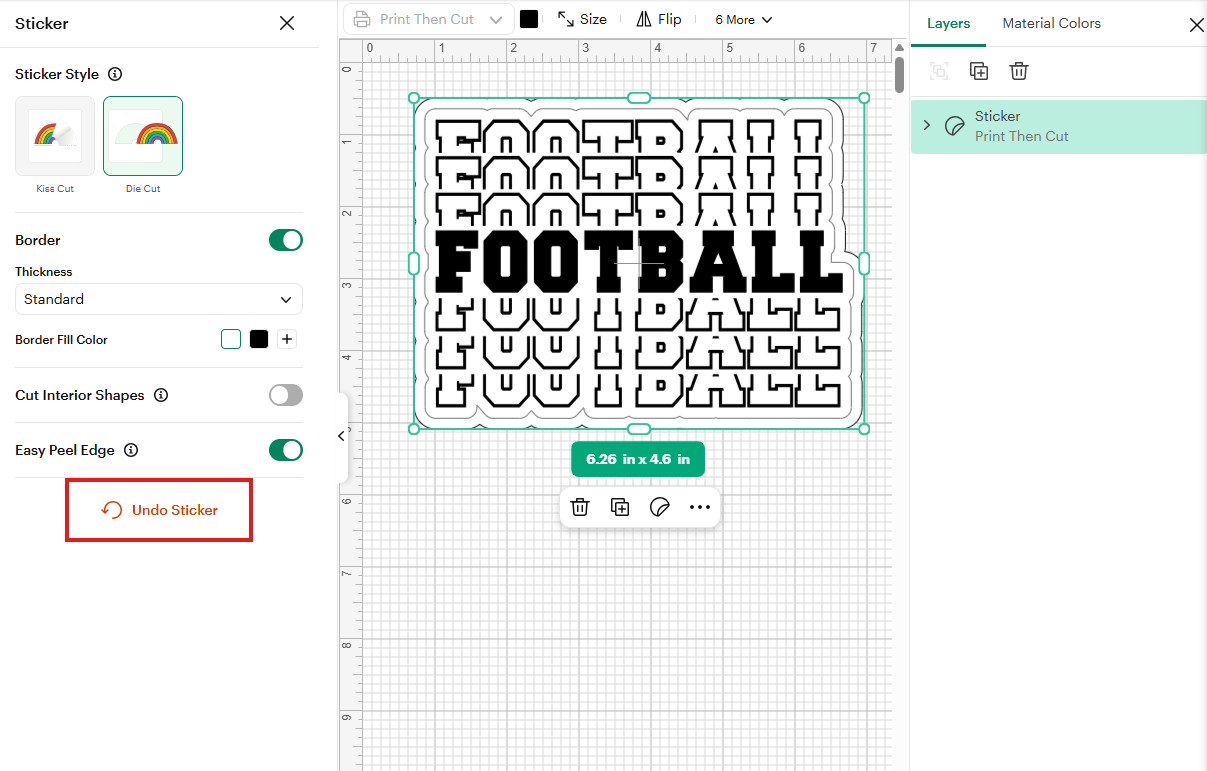Viewport: 1207px width, 771px height.
Task: Click trash icon in floating canvas toolbar
Action: tap(580, 507)
